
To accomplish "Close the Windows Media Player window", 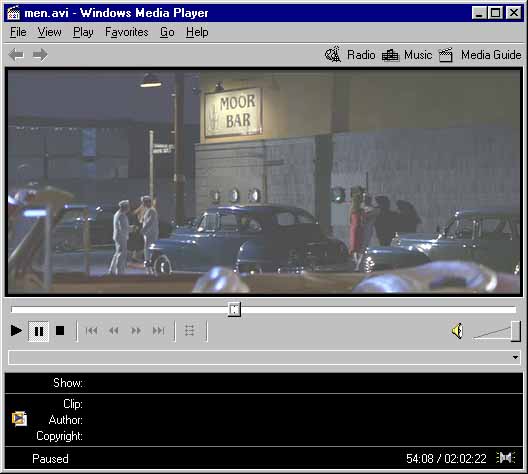I will [514, 13].
